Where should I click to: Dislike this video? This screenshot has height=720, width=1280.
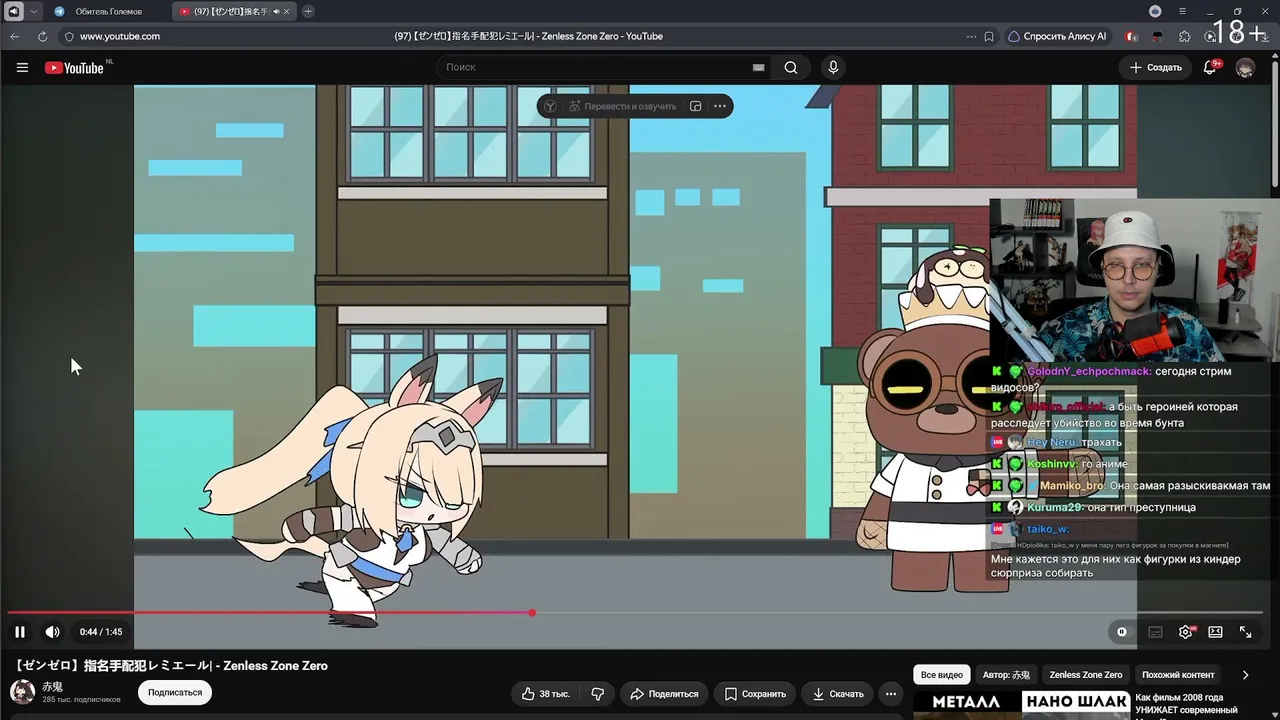(x=598, y=694)
